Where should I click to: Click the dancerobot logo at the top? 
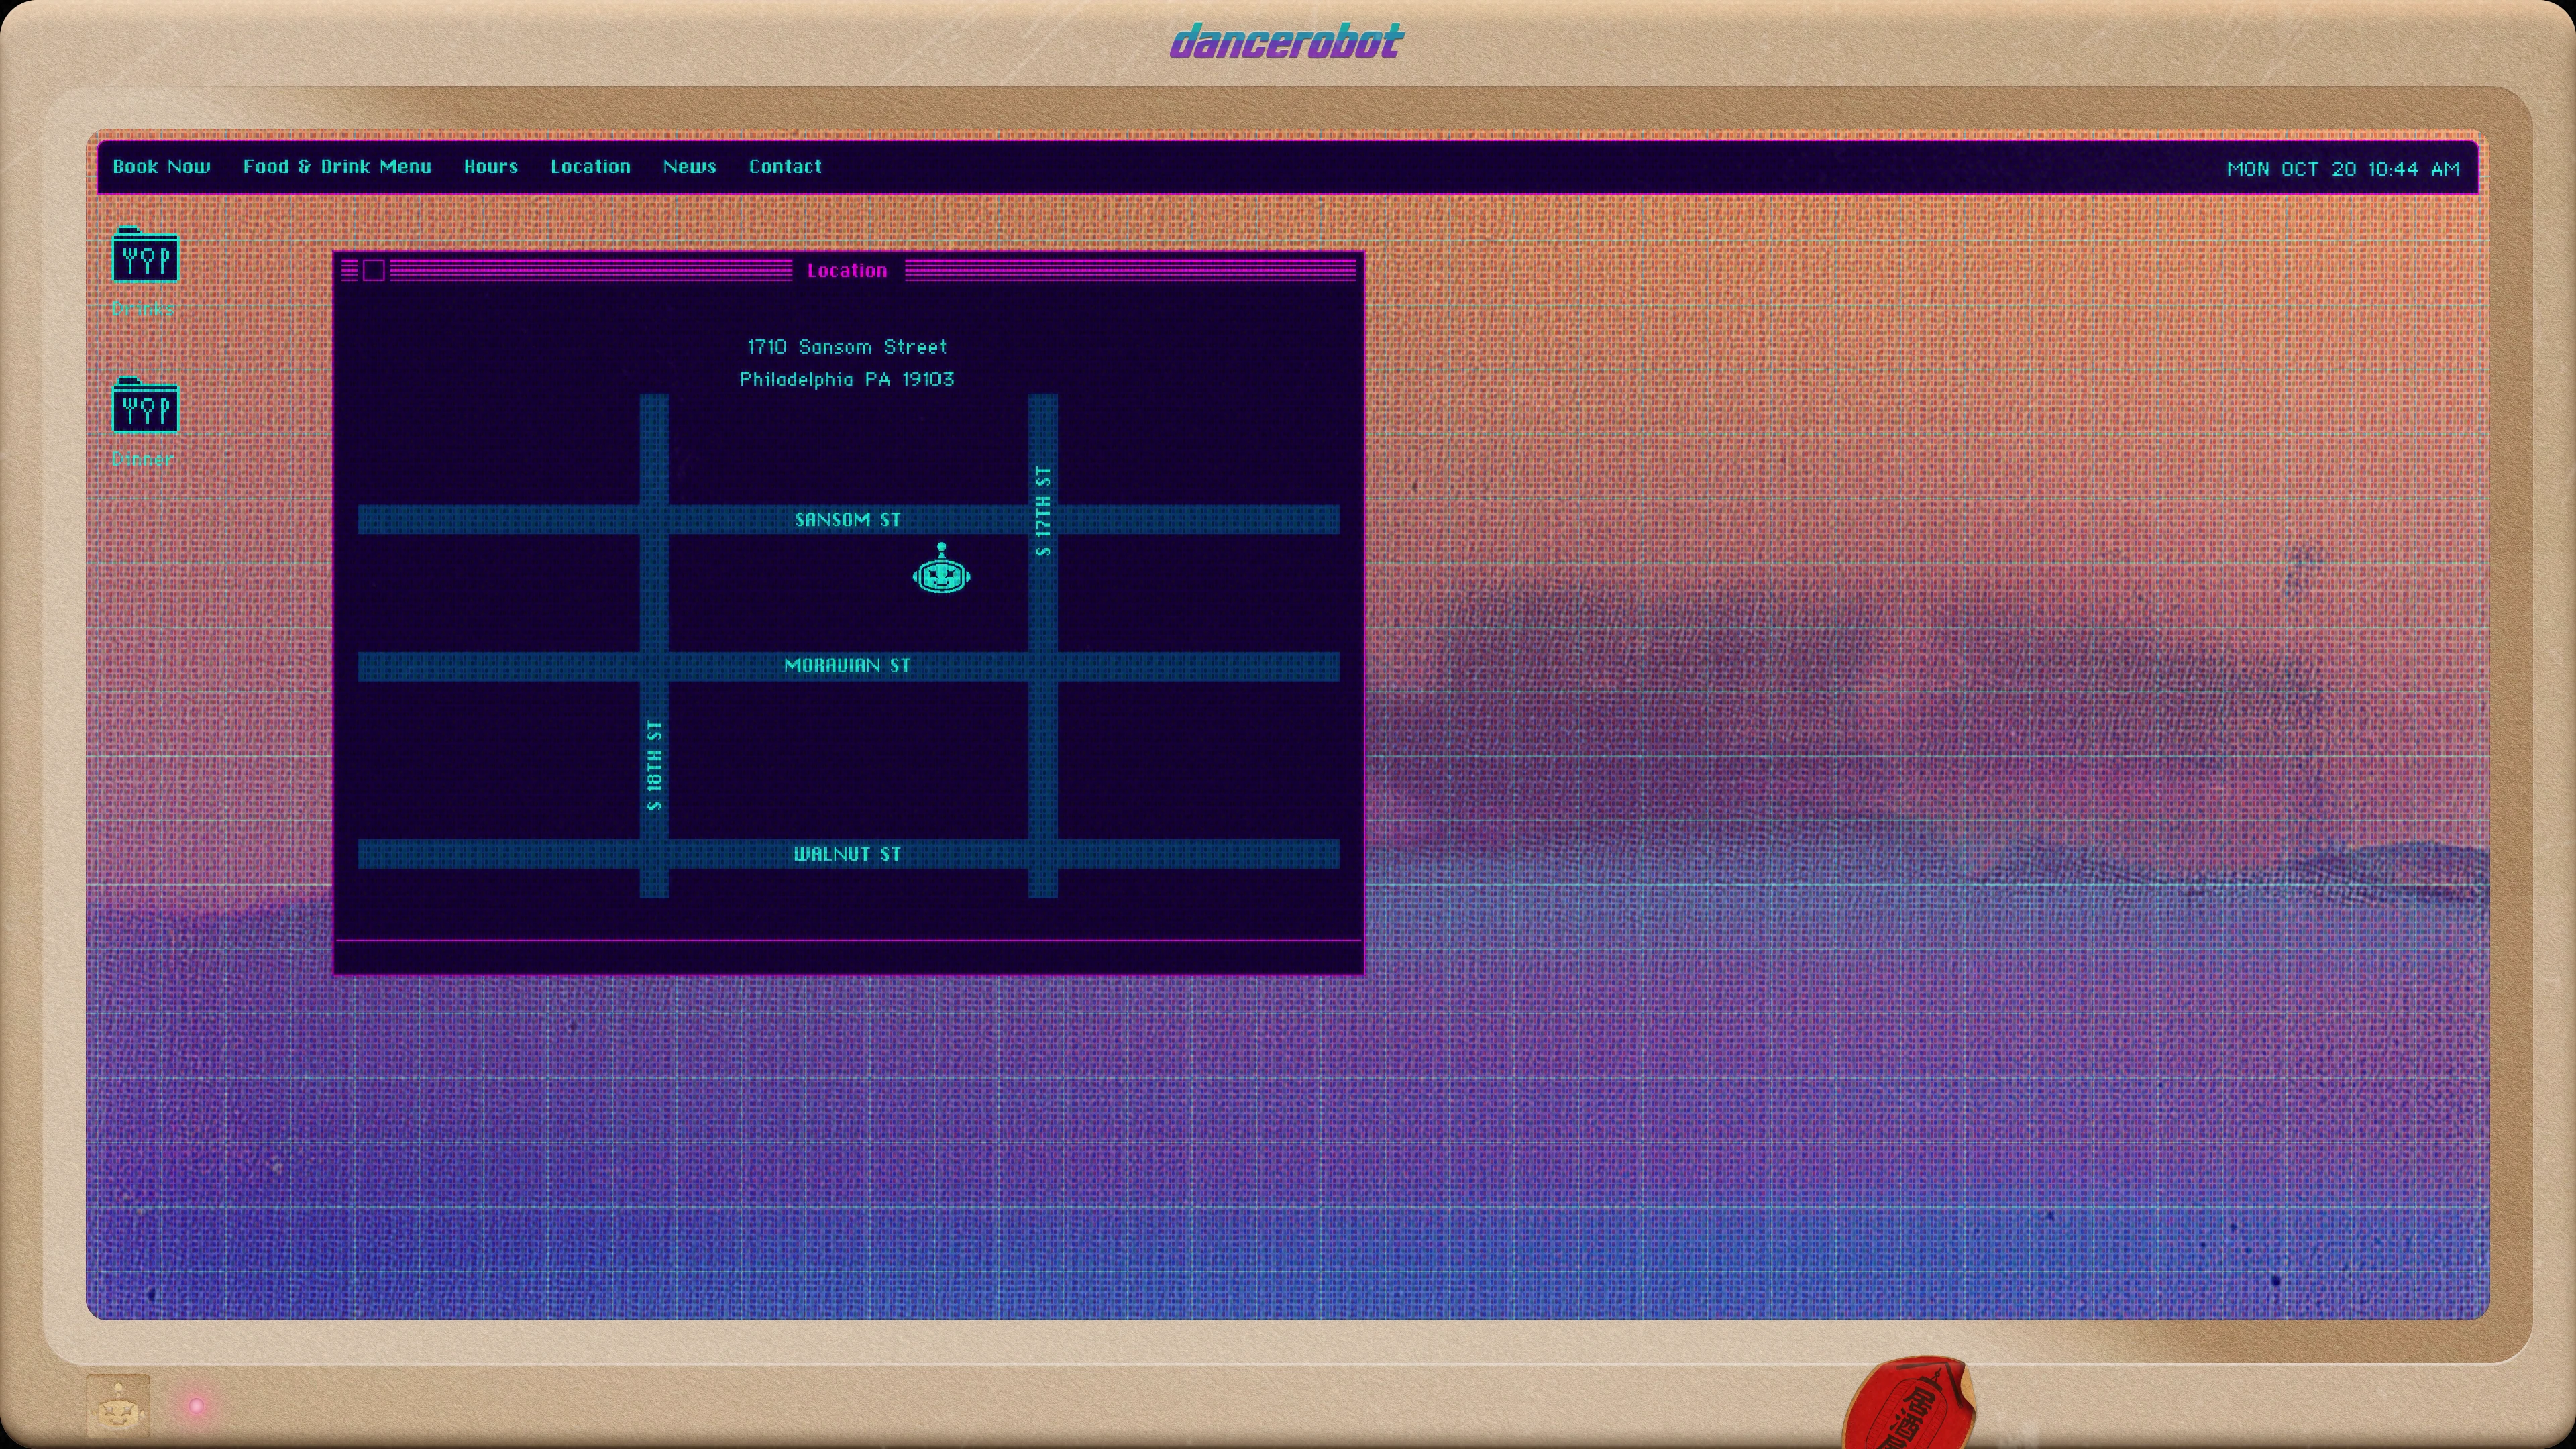pyautogui.click(x=1288, y=39)
